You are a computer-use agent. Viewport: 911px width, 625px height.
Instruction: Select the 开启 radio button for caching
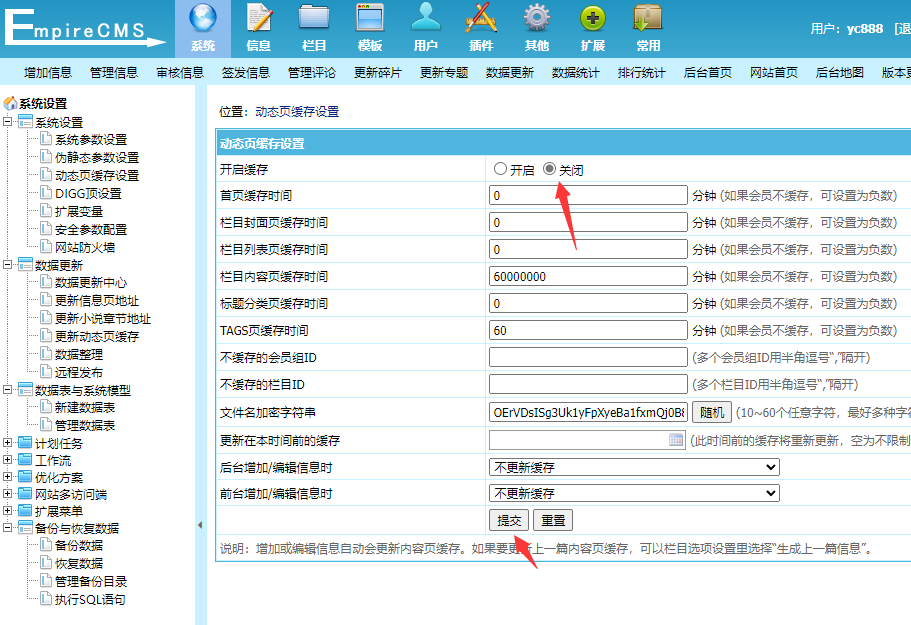click(x=498, y=168)
